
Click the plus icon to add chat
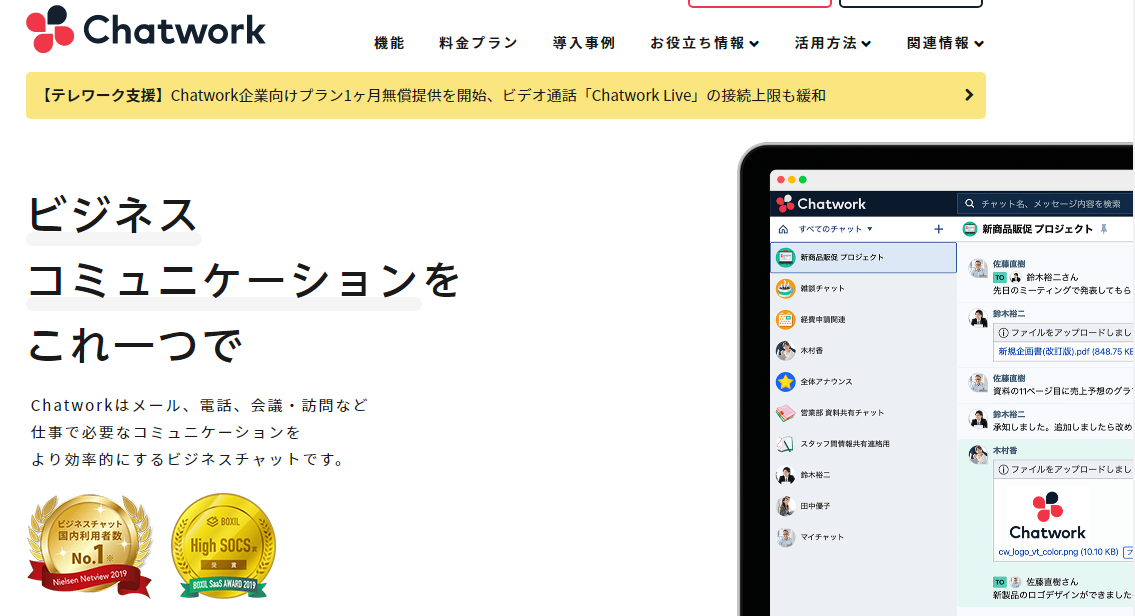pos(939,229)
